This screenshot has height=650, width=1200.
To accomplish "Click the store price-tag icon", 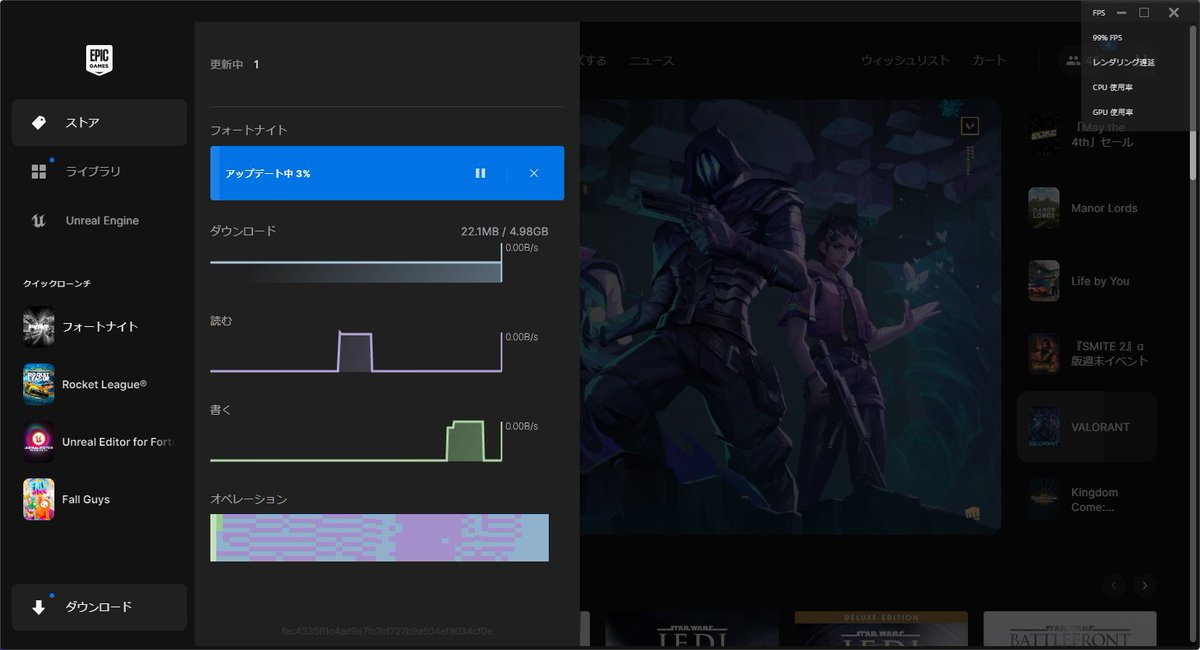I will click(39, 123).
